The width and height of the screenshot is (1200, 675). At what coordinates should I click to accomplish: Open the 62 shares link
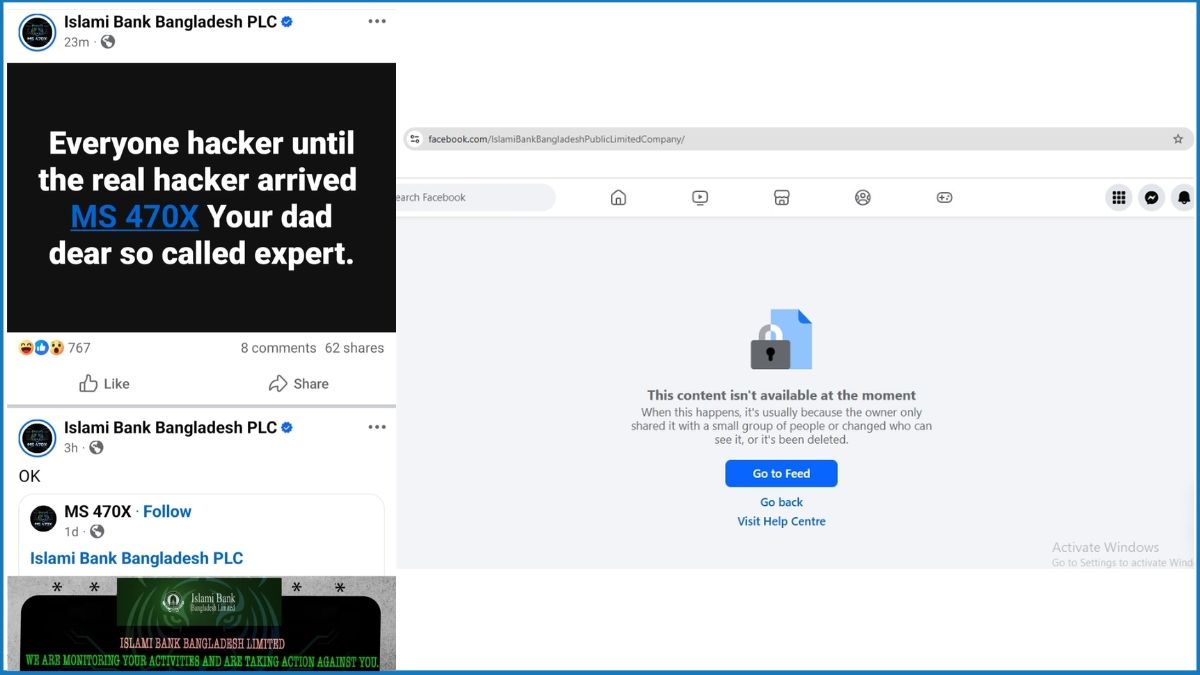tap(354, 348)
